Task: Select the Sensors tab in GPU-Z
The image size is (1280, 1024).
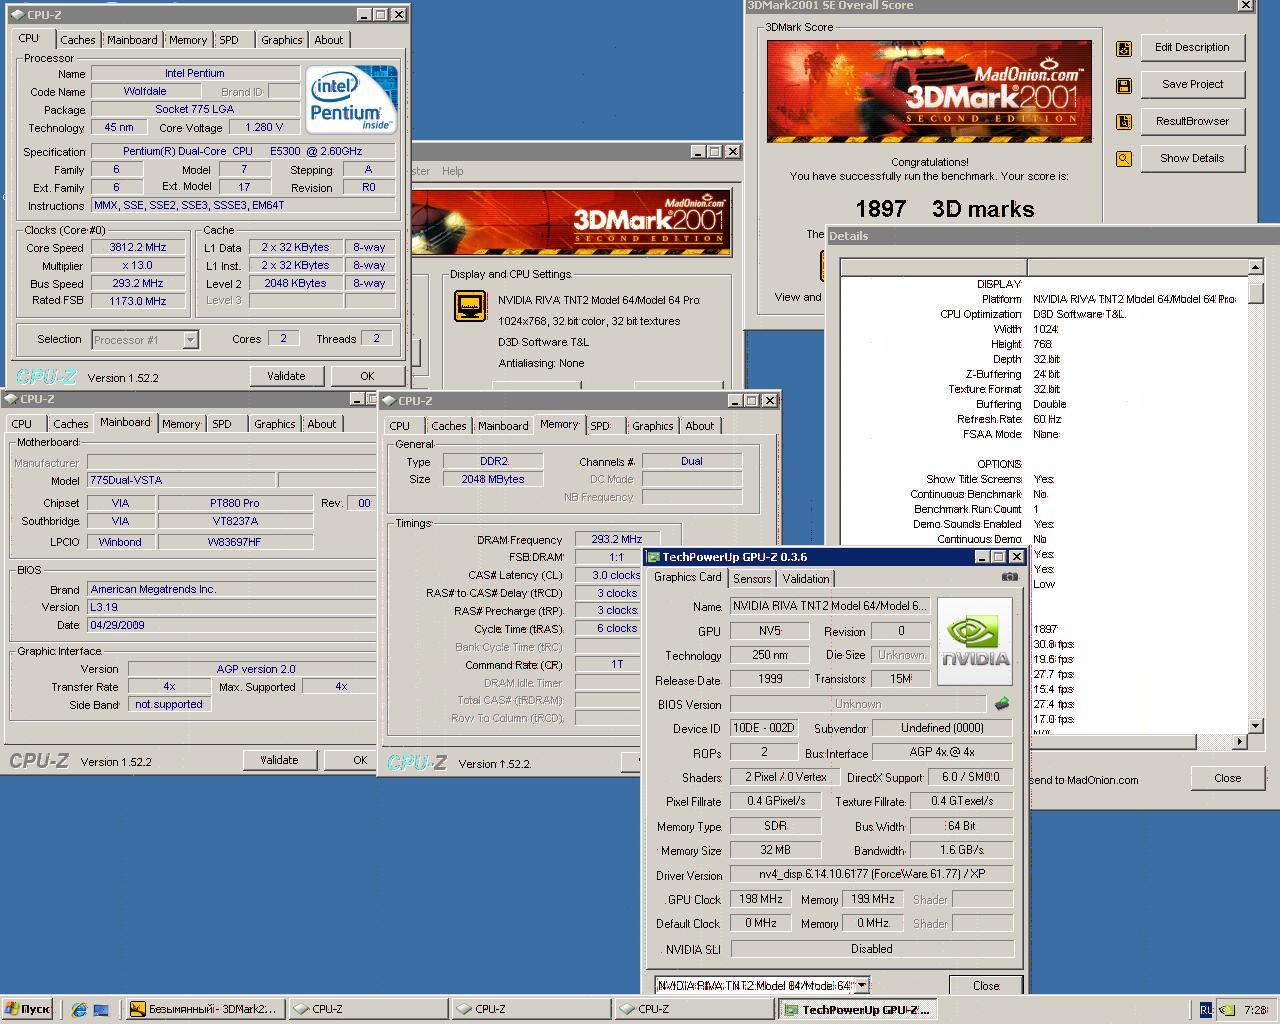Action: (752, 579)
